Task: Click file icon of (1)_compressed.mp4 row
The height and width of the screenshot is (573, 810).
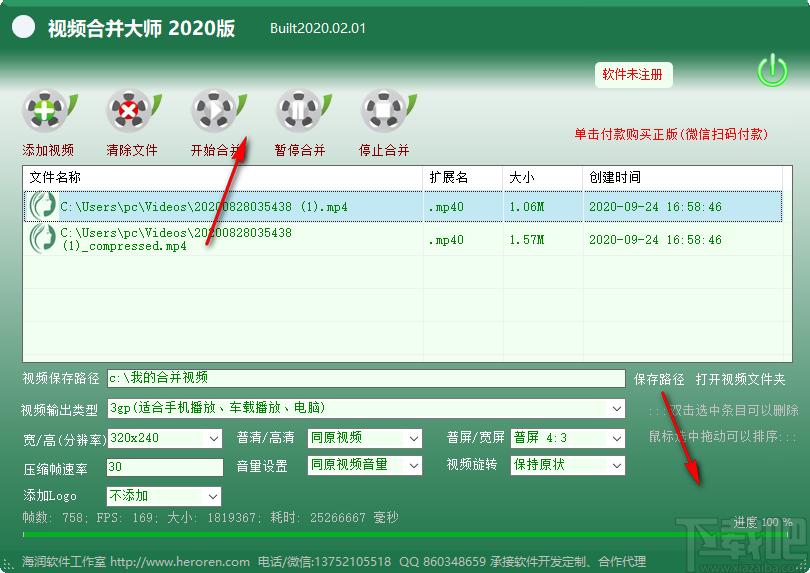Action: pyautogui.click(x=42, y=239)
